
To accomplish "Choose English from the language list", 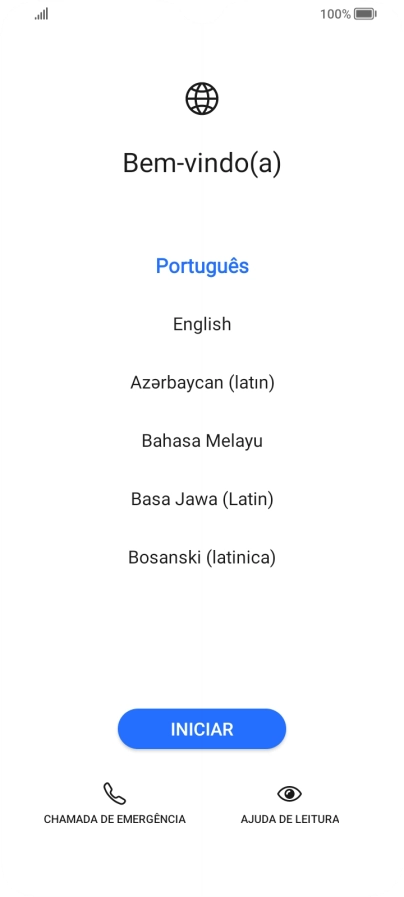I will click(202, 324).
